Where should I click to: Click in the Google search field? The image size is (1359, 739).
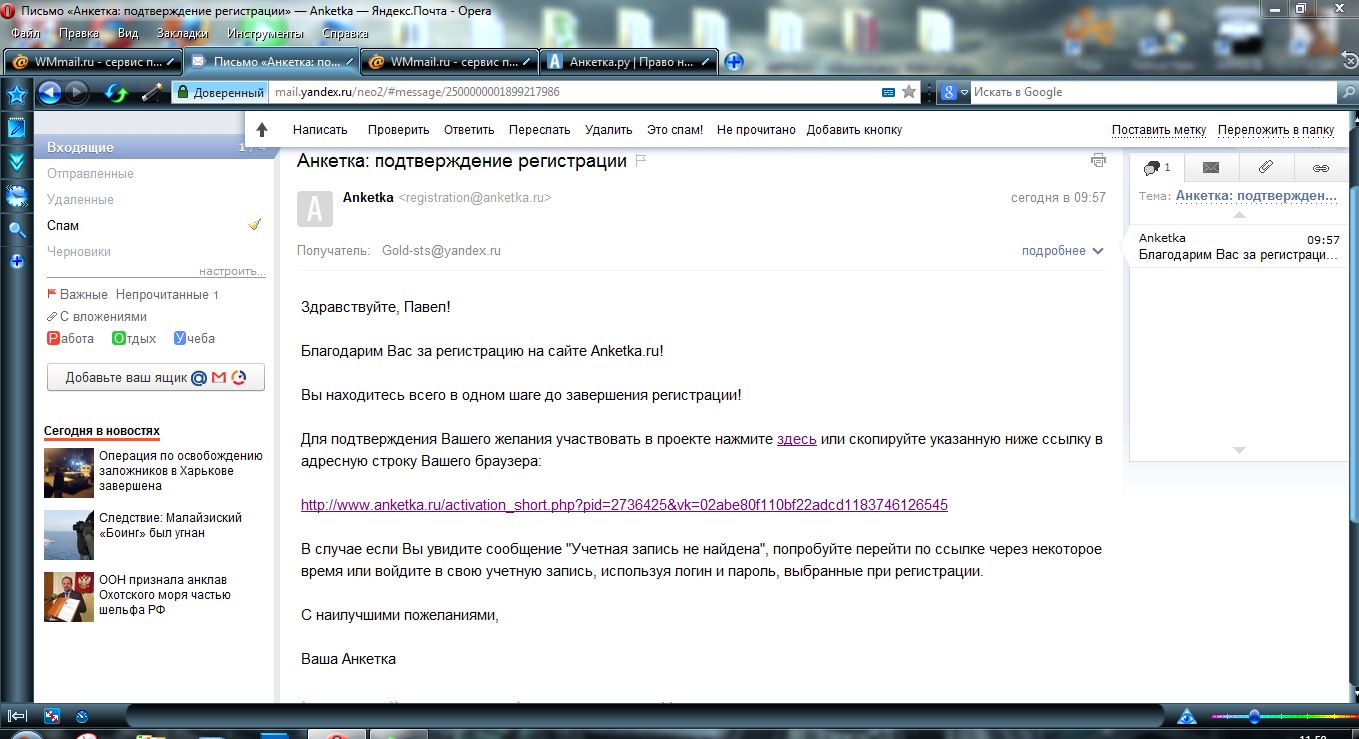[x=1155, y=92]
